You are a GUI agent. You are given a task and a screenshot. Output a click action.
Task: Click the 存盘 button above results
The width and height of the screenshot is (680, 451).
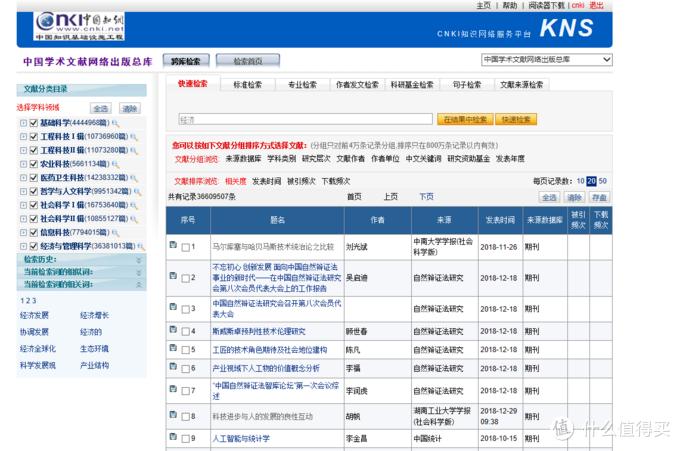[x=599, y=197]
